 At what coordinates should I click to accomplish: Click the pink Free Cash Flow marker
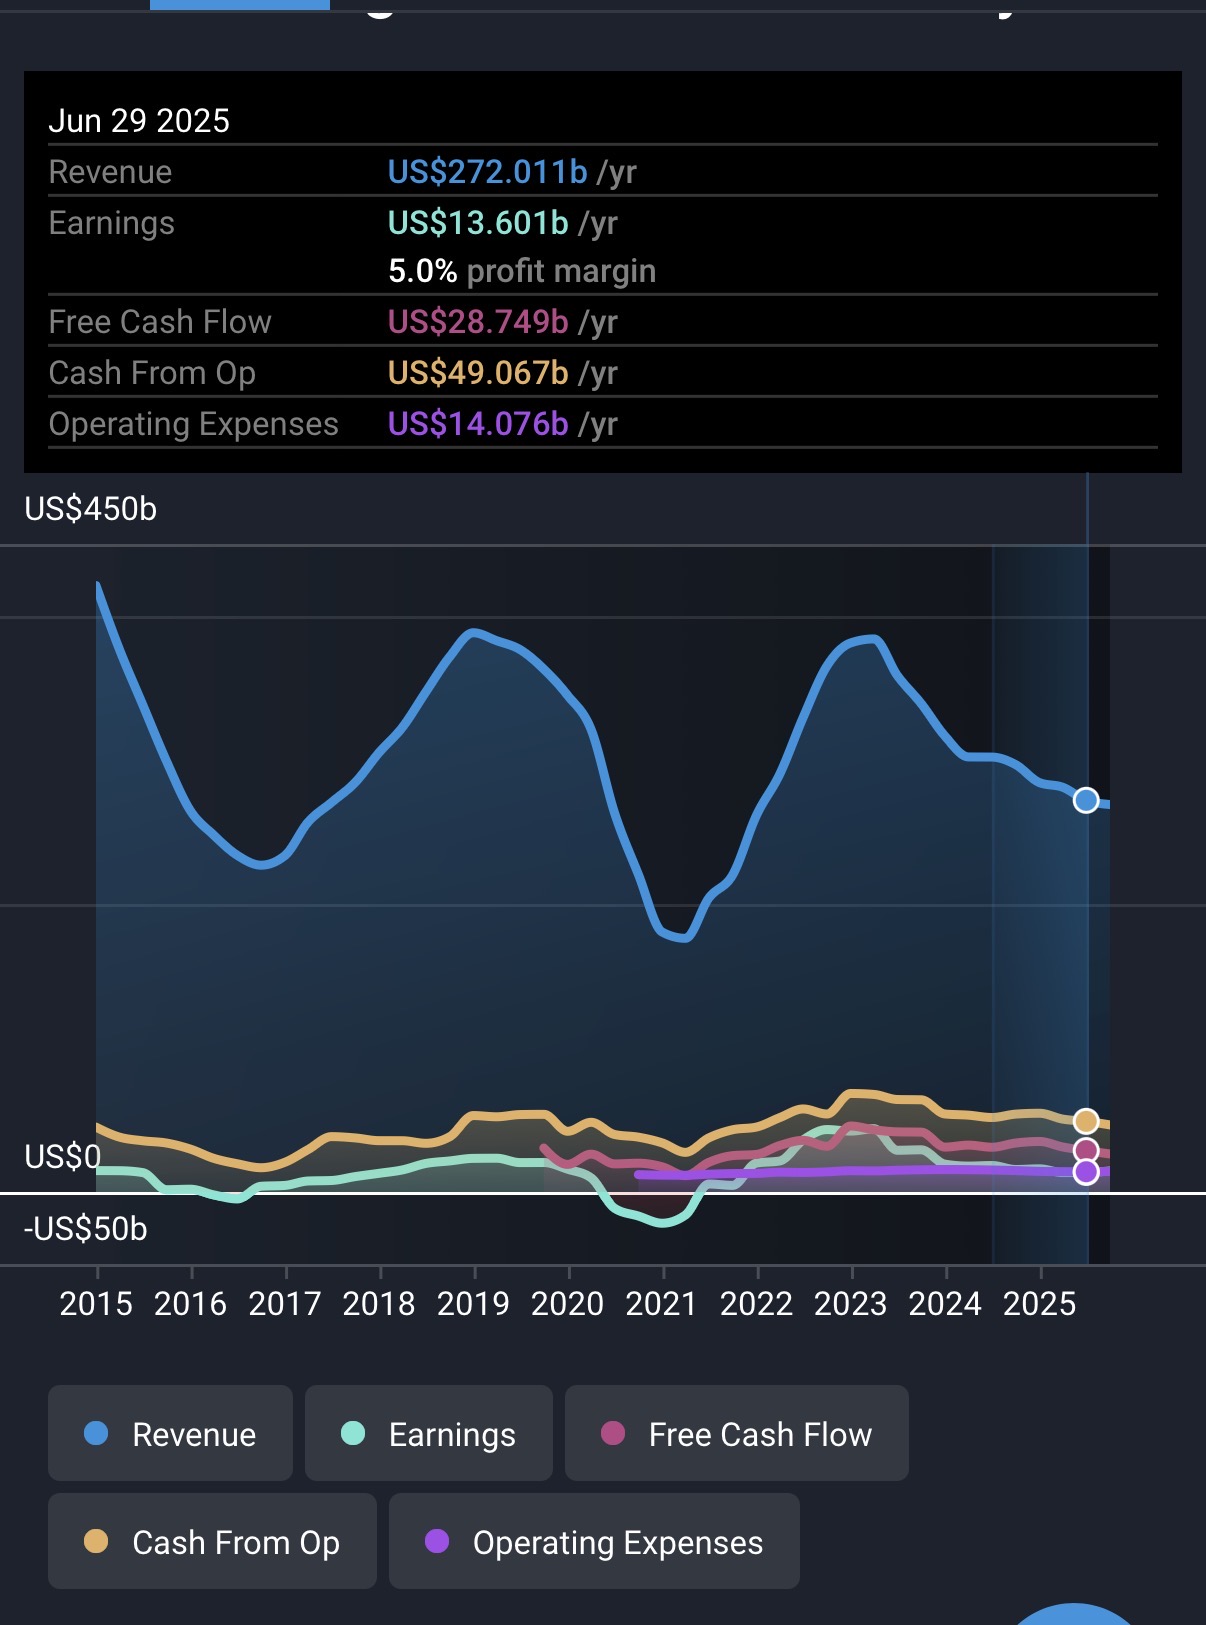(1086, 1150)
